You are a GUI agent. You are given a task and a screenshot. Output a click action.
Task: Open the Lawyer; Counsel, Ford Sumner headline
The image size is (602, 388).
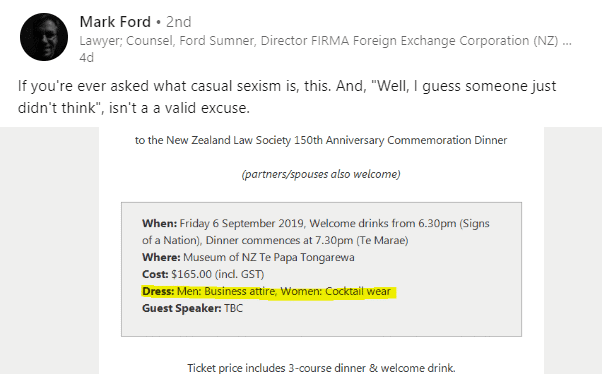coord(319,41)
